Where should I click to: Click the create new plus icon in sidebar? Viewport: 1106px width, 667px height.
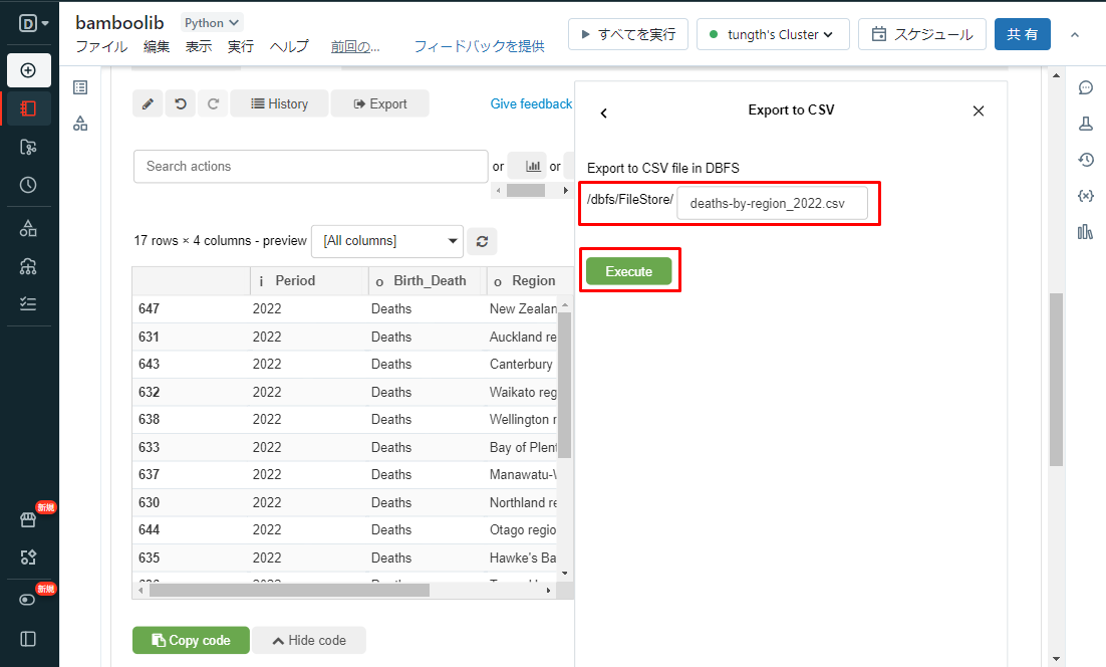click(28, 70)
